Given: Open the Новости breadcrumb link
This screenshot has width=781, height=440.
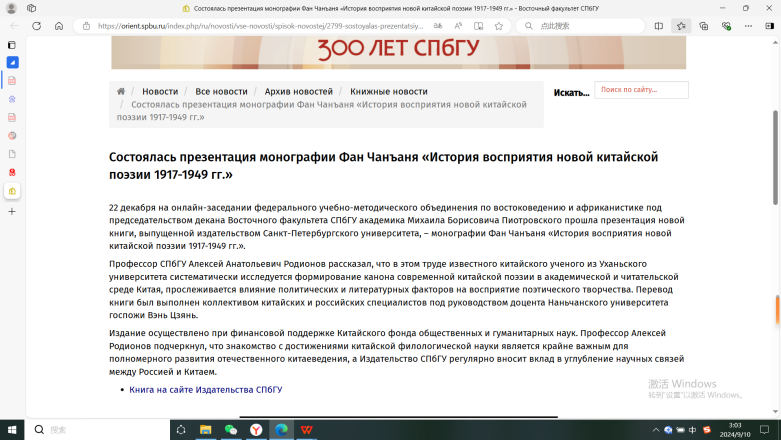Looking at the screenshot, I should coord(160,92).
